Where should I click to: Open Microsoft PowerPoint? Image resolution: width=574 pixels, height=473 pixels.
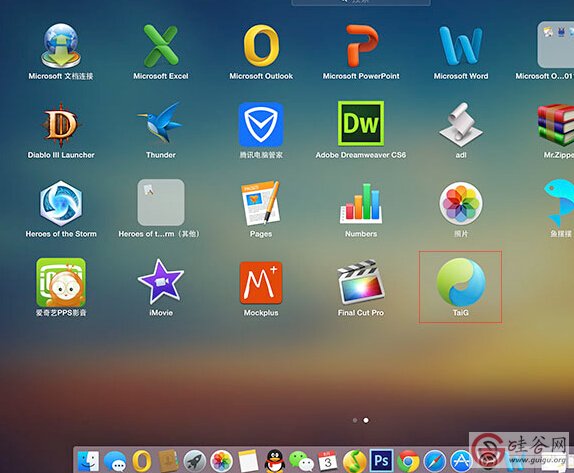pyautogui.click(x=361, y=46)
